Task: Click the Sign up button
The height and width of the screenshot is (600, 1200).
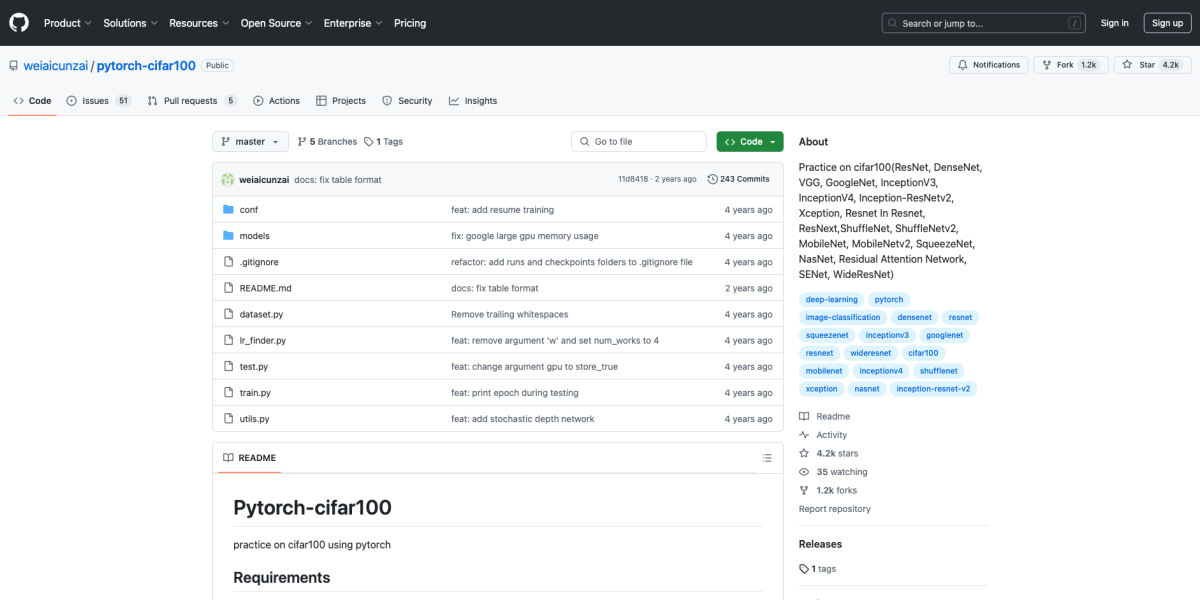Action: coord(1167,23)
